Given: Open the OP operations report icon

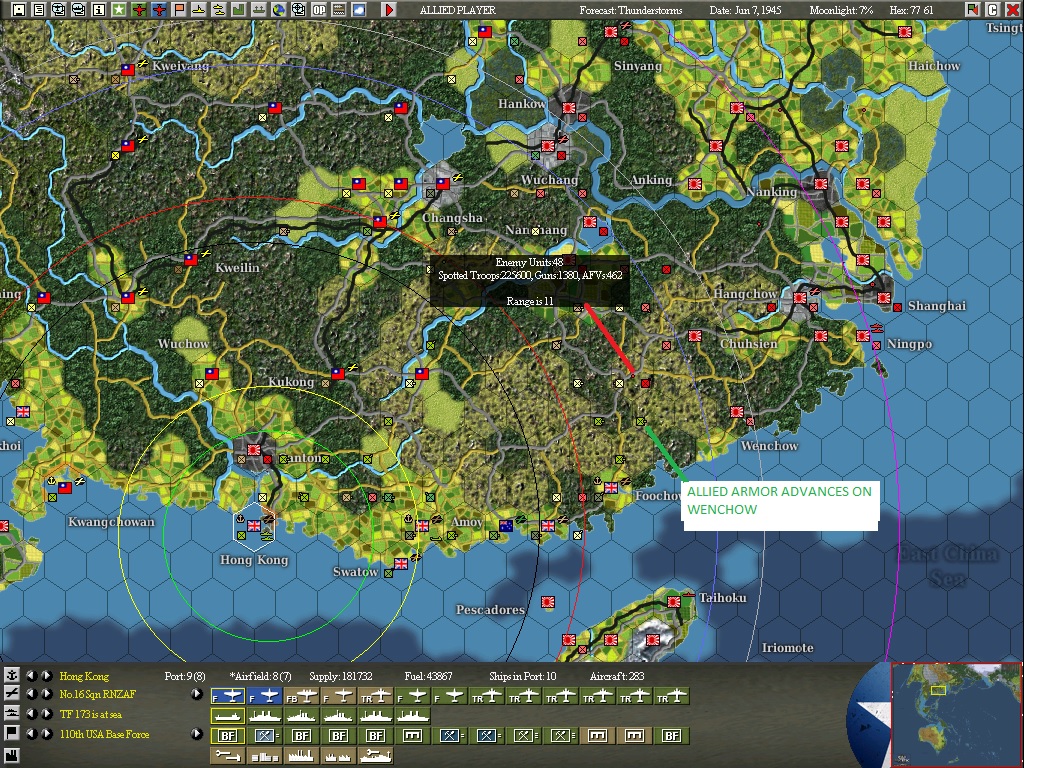Looking at the screenshot, I should [x=319, y=10].
